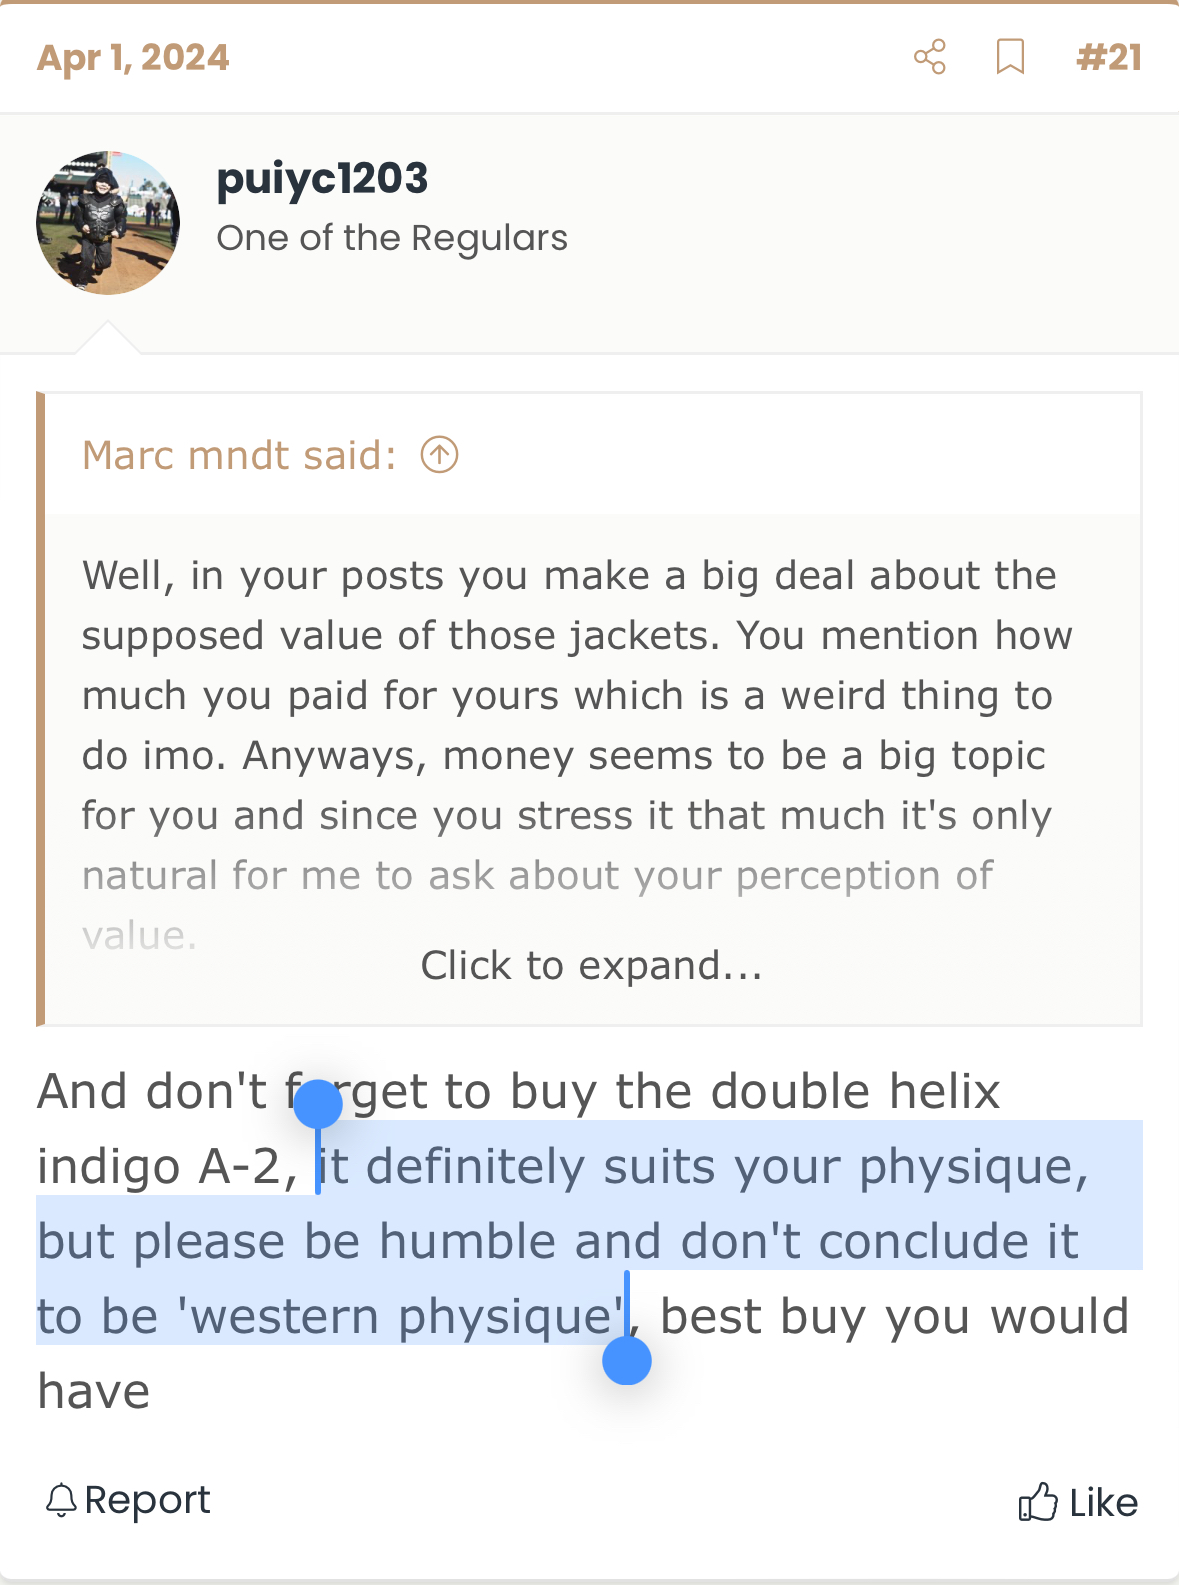This screenshot has height=1585, width=1179.
Task: Tap the word 'have' in the reply
Action: coord(94,1392)
